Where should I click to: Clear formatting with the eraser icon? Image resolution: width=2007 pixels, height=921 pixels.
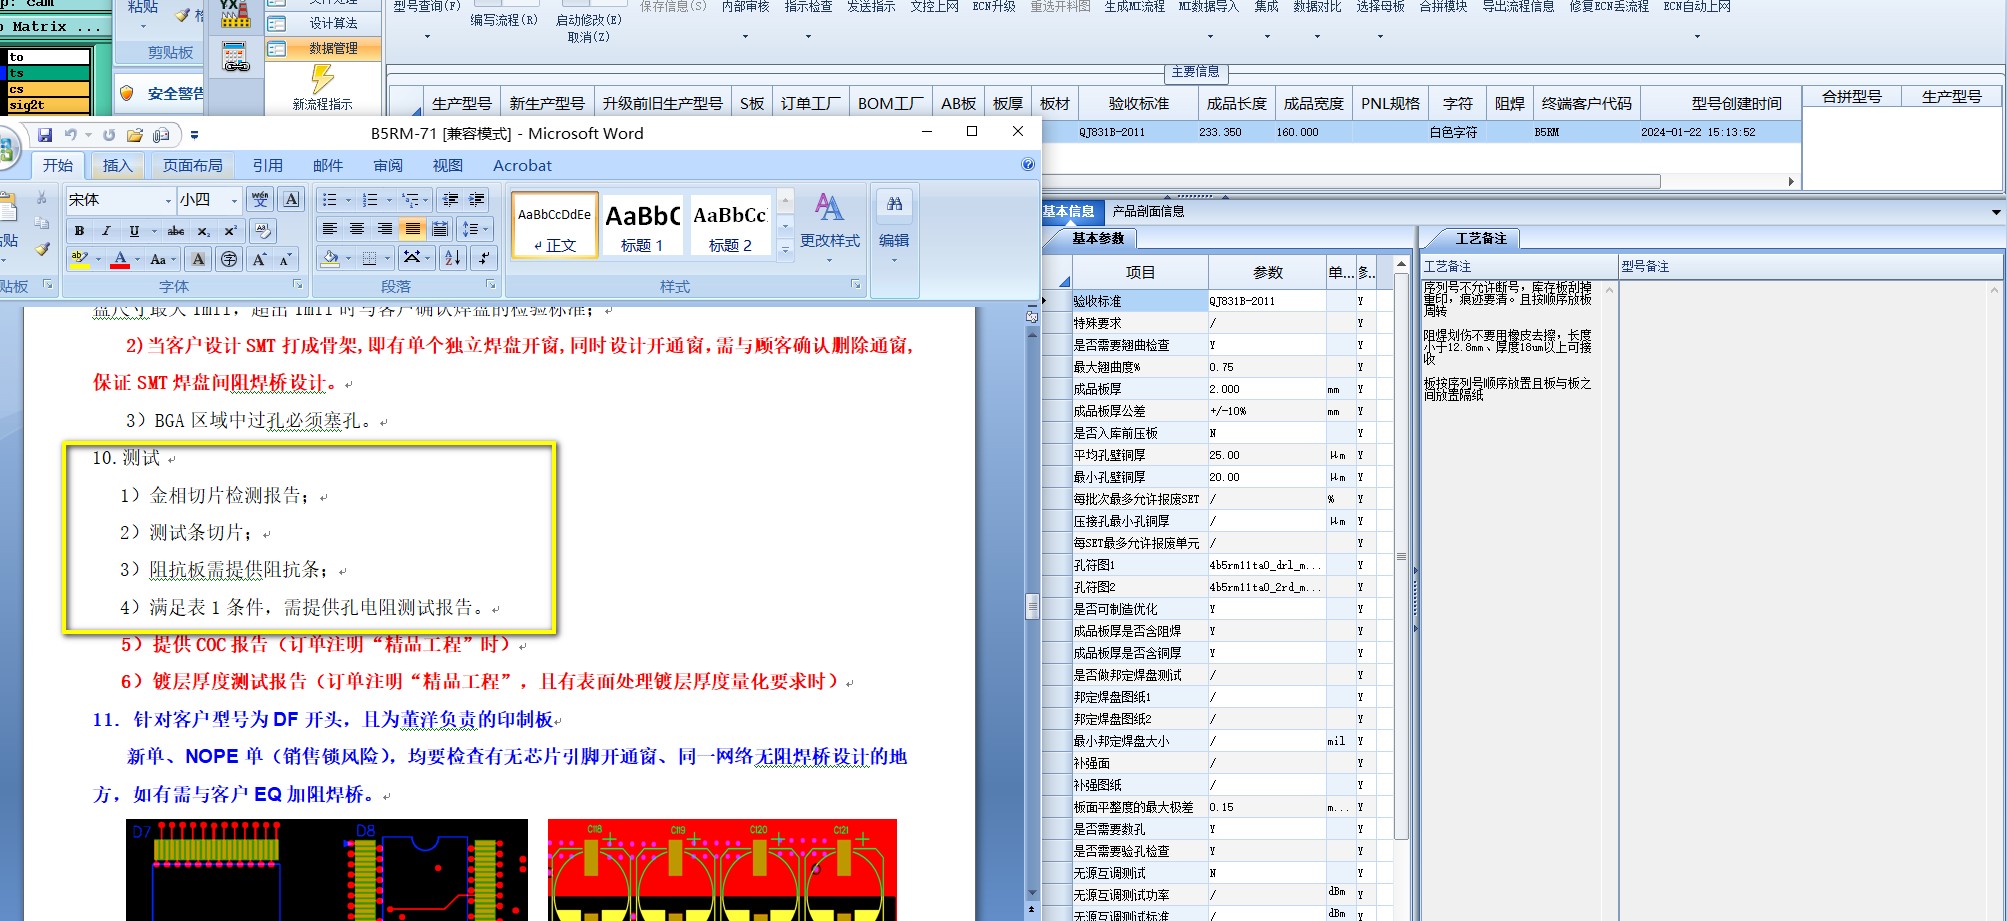coord(263,231)
